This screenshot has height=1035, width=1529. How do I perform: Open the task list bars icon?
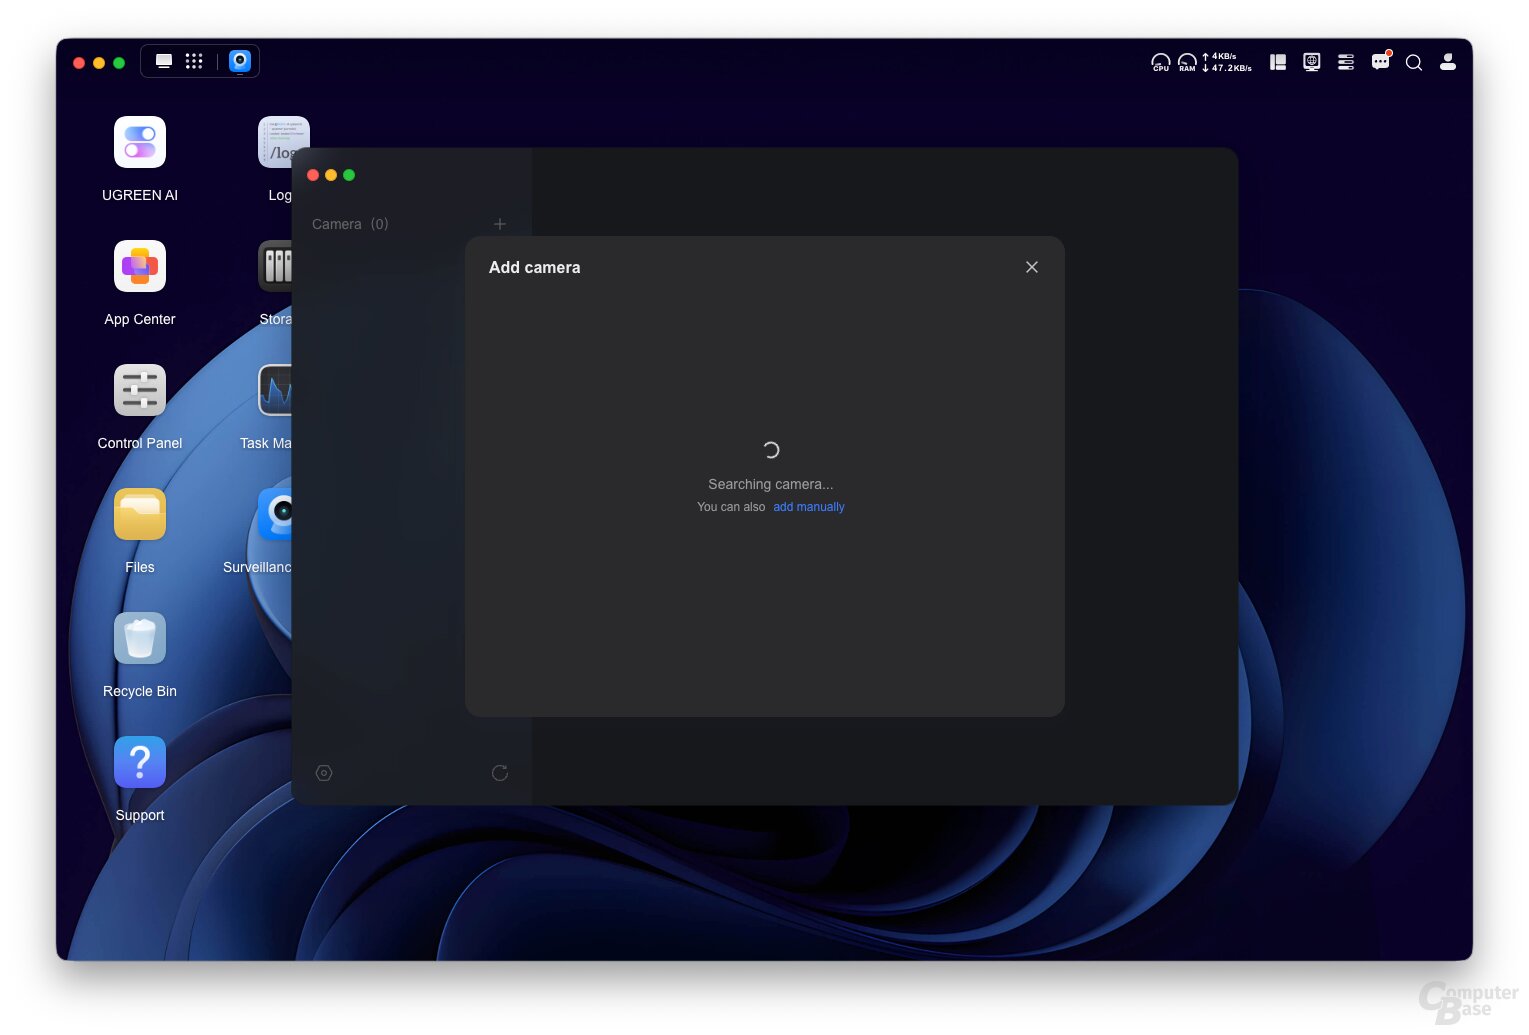tap(1346, 62)
